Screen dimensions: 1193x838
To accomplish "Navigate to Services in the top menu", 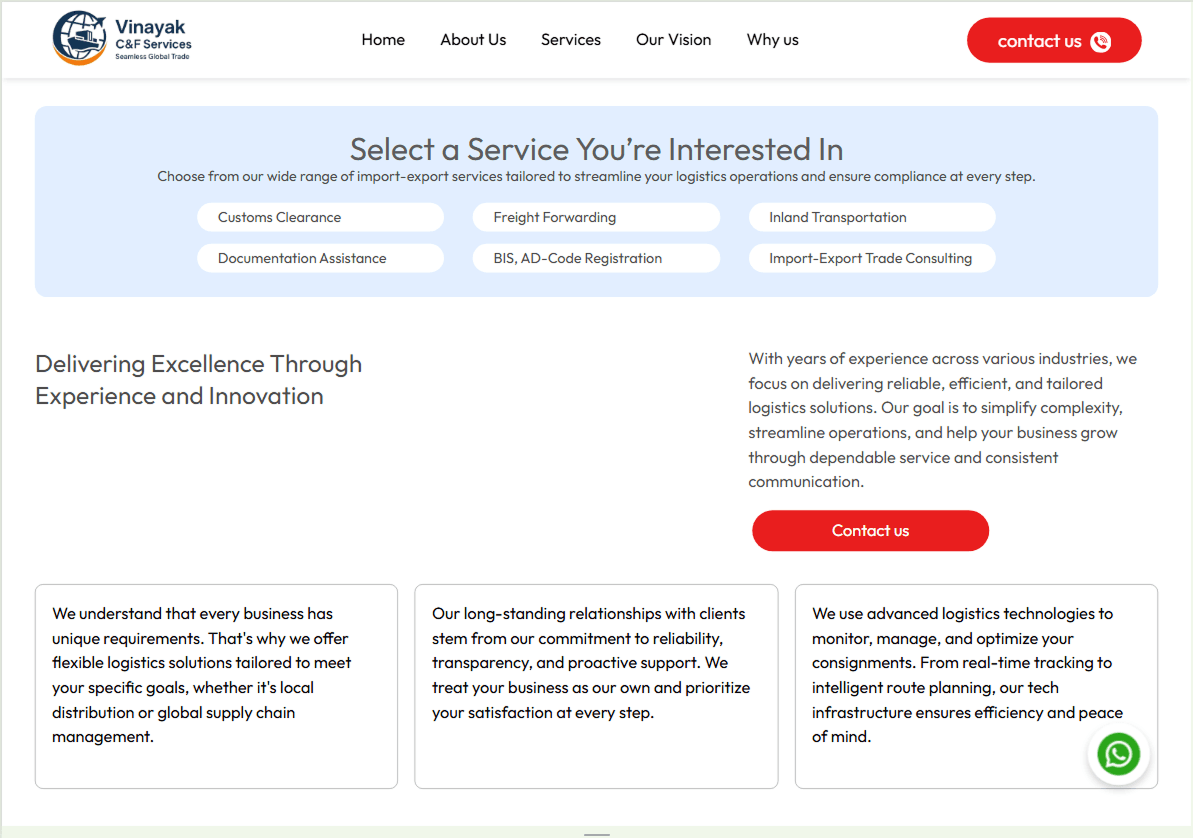I will (571, 40).
